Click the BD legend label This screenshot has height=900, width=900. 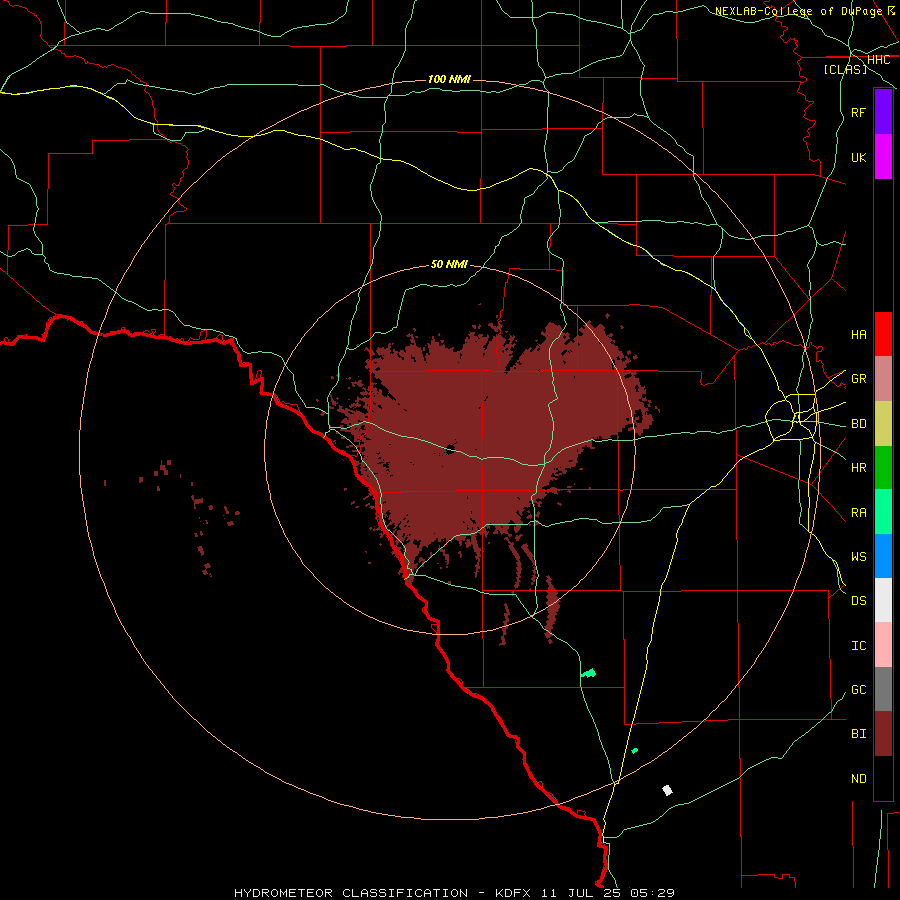(858, 424)
